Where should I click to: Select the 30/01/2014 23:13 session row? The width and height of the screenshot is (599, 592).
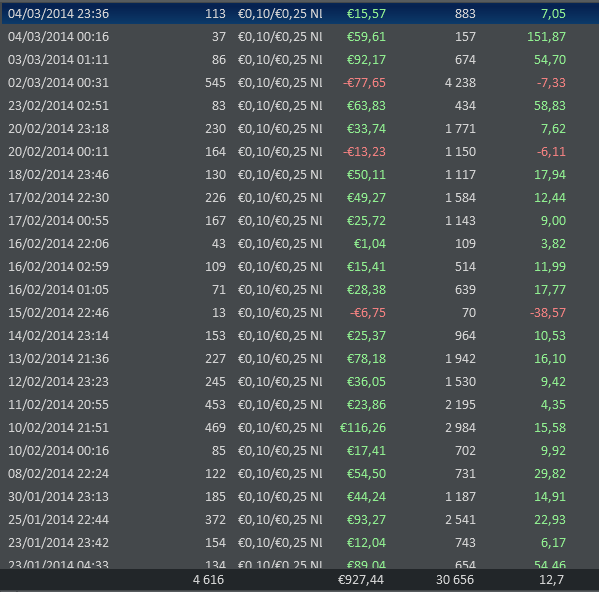300,497
